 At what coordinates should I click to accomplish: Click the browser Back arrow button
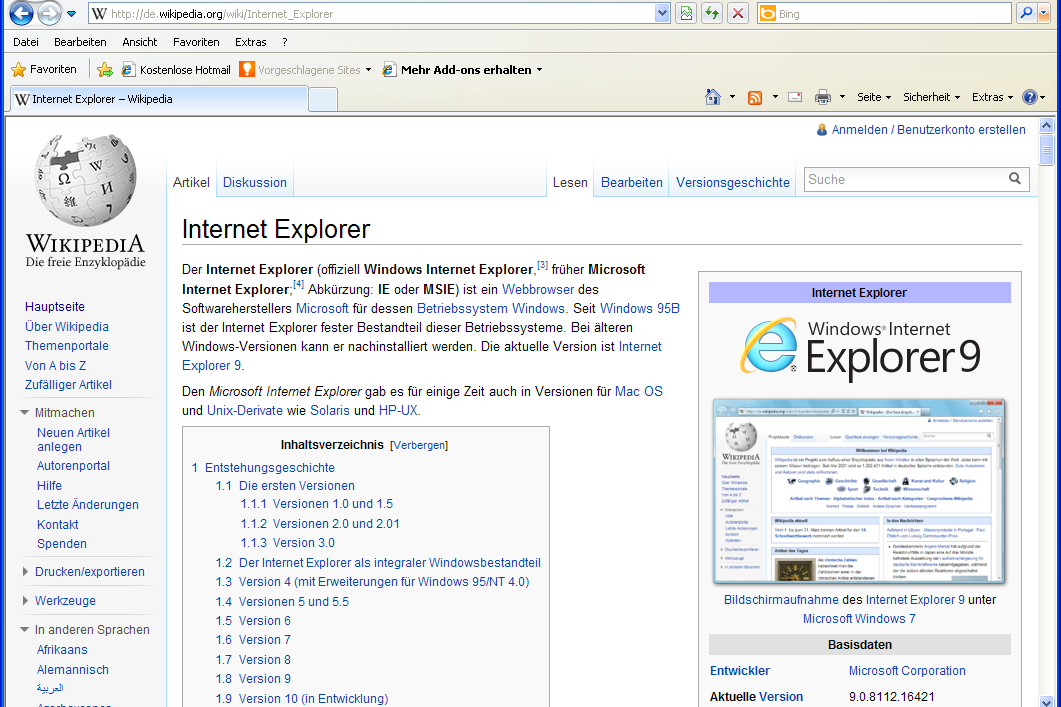pos(21,14)
